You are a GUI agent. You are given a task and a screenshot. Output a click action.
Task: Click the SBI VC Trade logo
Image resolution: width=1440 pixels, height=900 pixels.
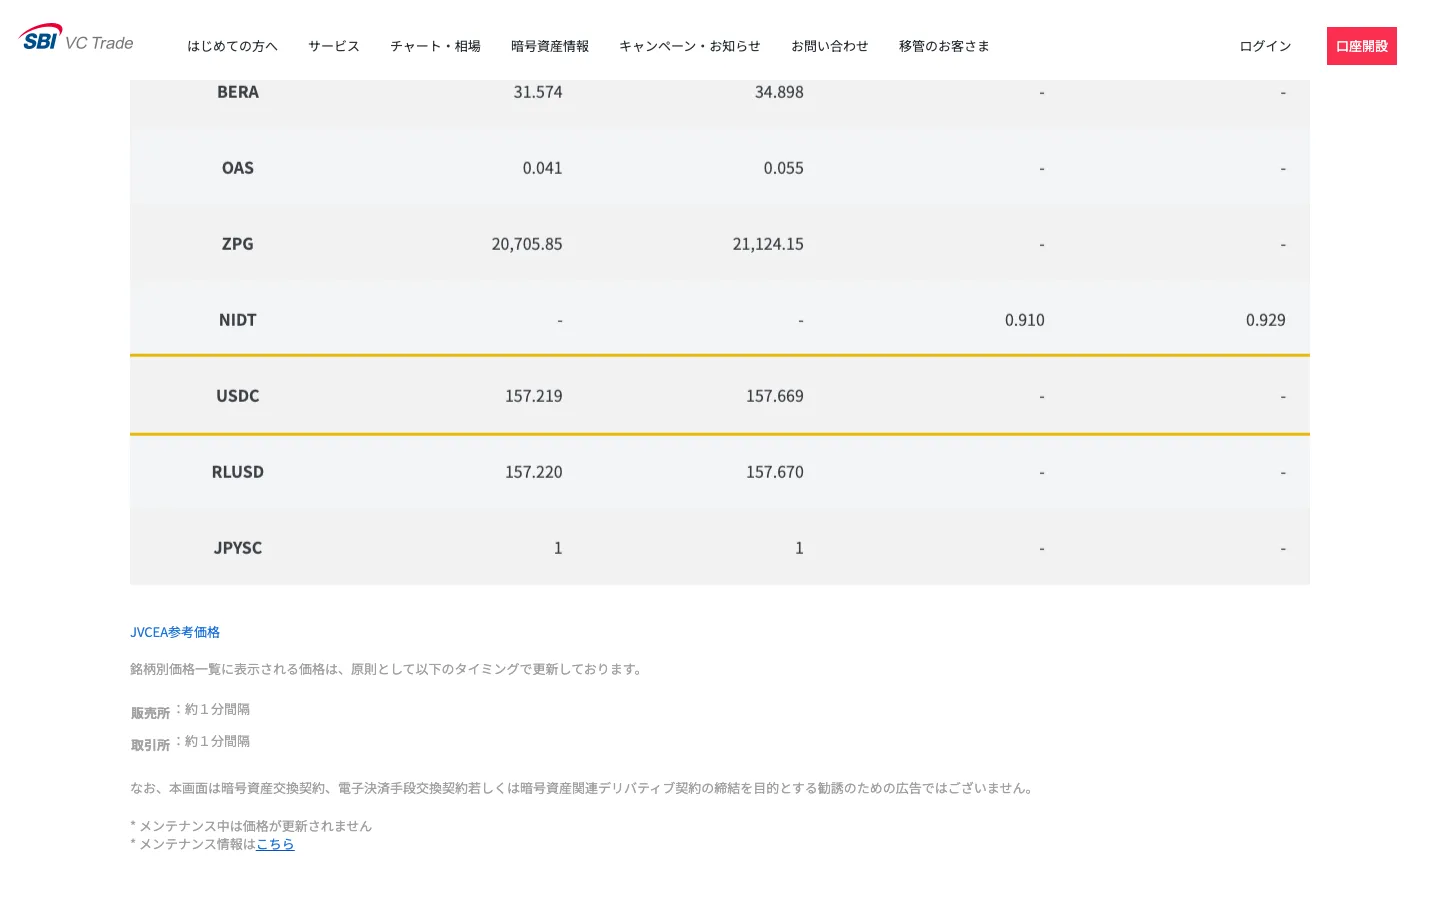point(76,38)
